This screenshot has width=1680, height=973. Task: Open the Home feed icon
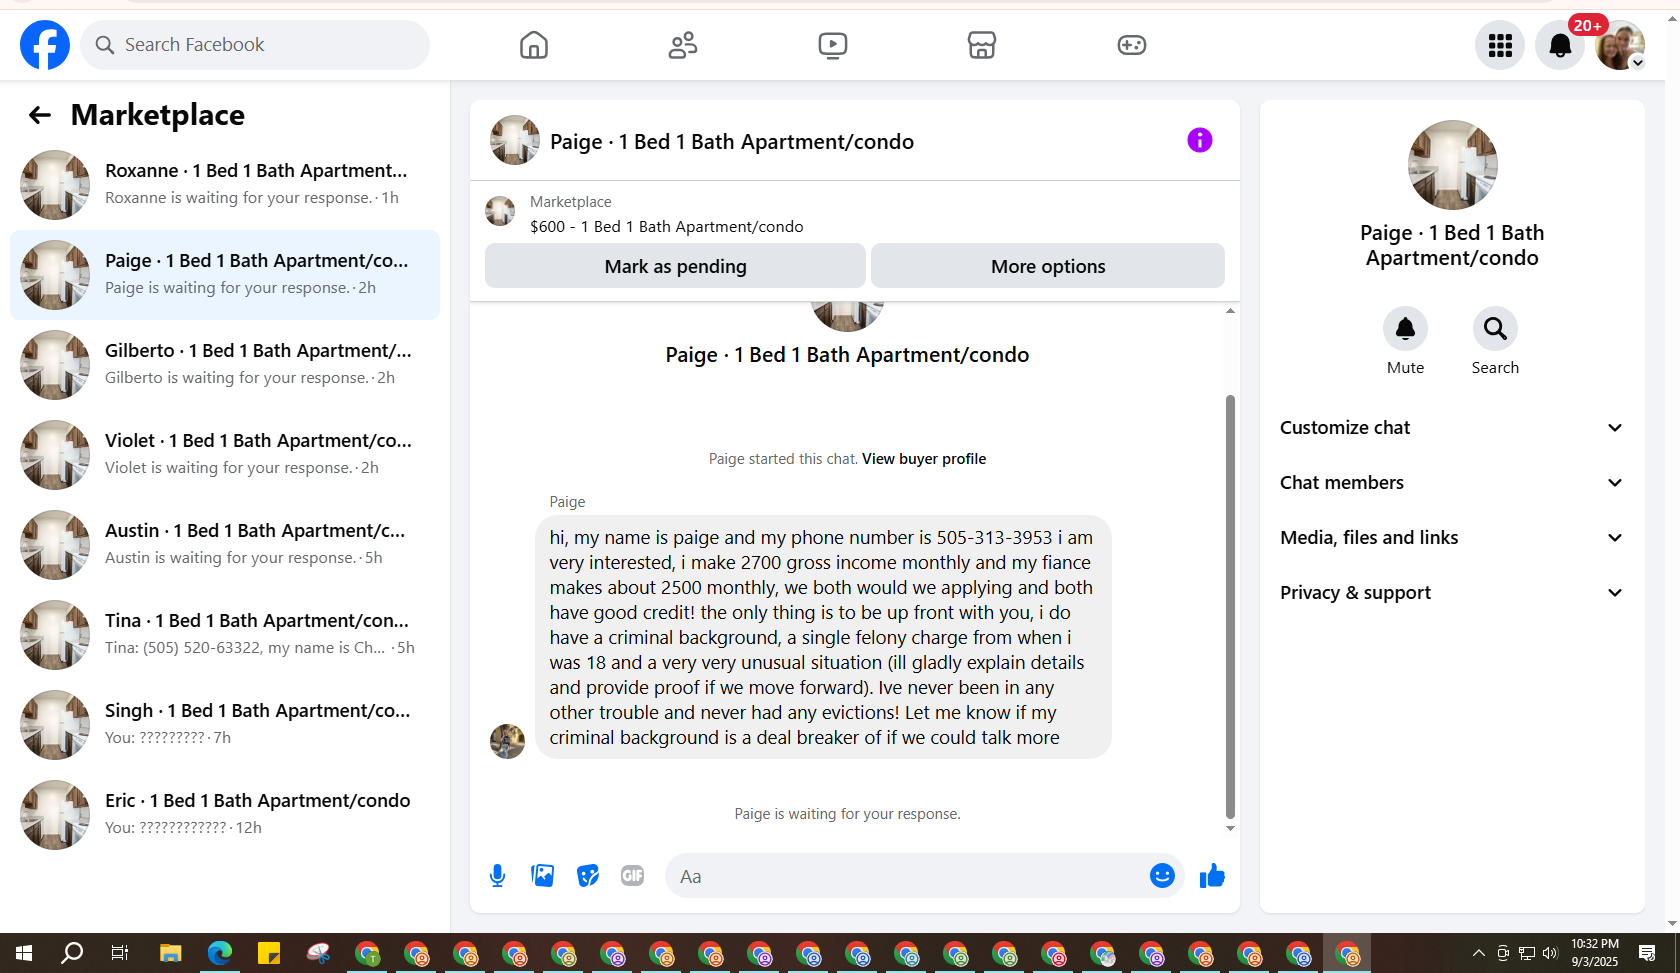pos(534,45)
